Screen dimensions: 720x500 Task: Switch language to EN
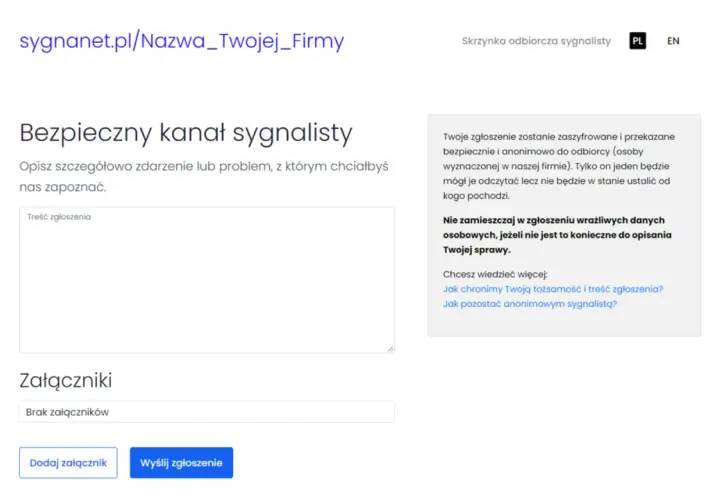[x=673, y=41]
